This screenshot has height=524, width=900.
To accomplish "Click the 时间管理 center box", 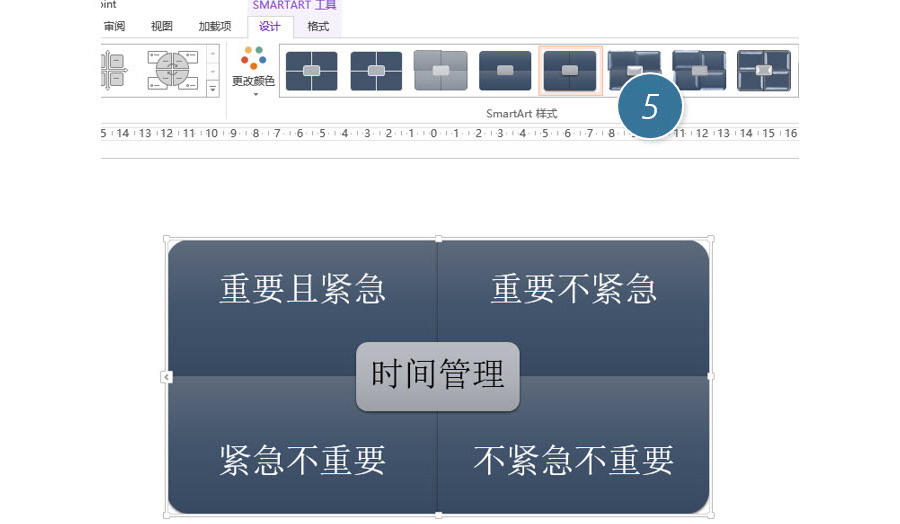I will [438, 376].
